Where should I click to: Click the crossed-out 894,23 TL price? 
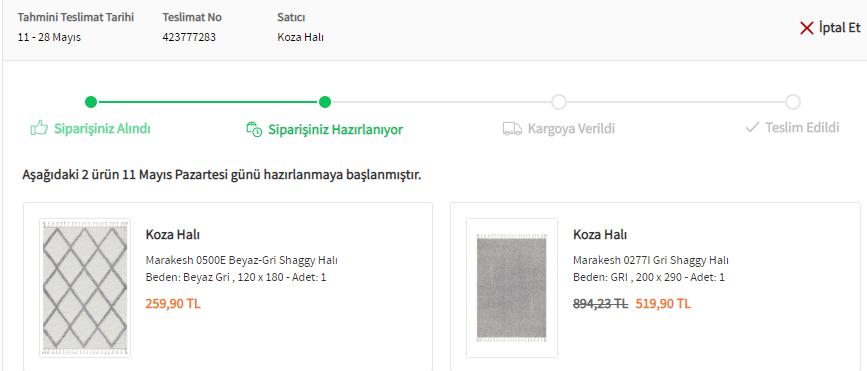[600, 304]
